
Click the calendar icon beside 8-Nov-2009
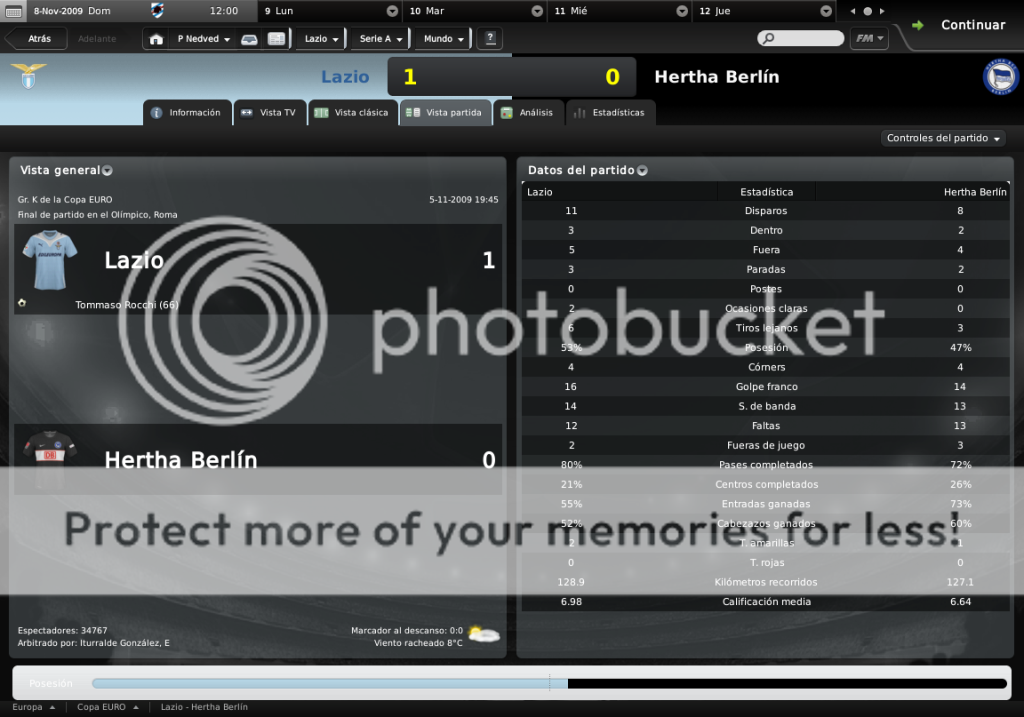click(x=13, y=11)
